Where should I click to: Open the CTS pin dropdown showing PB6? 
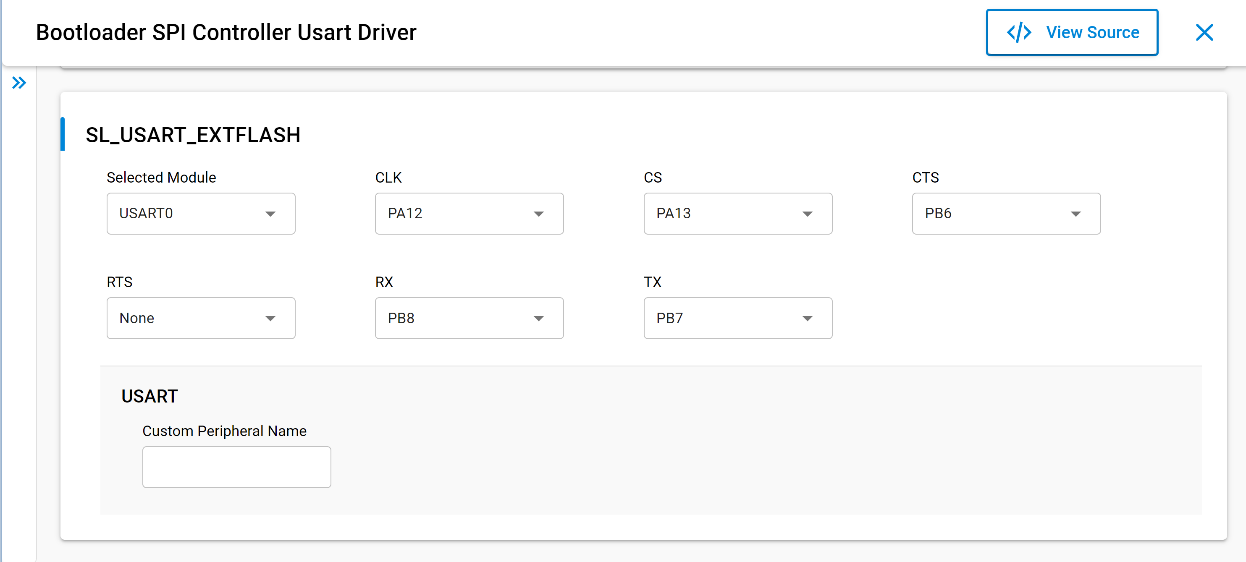[1006, 214]
